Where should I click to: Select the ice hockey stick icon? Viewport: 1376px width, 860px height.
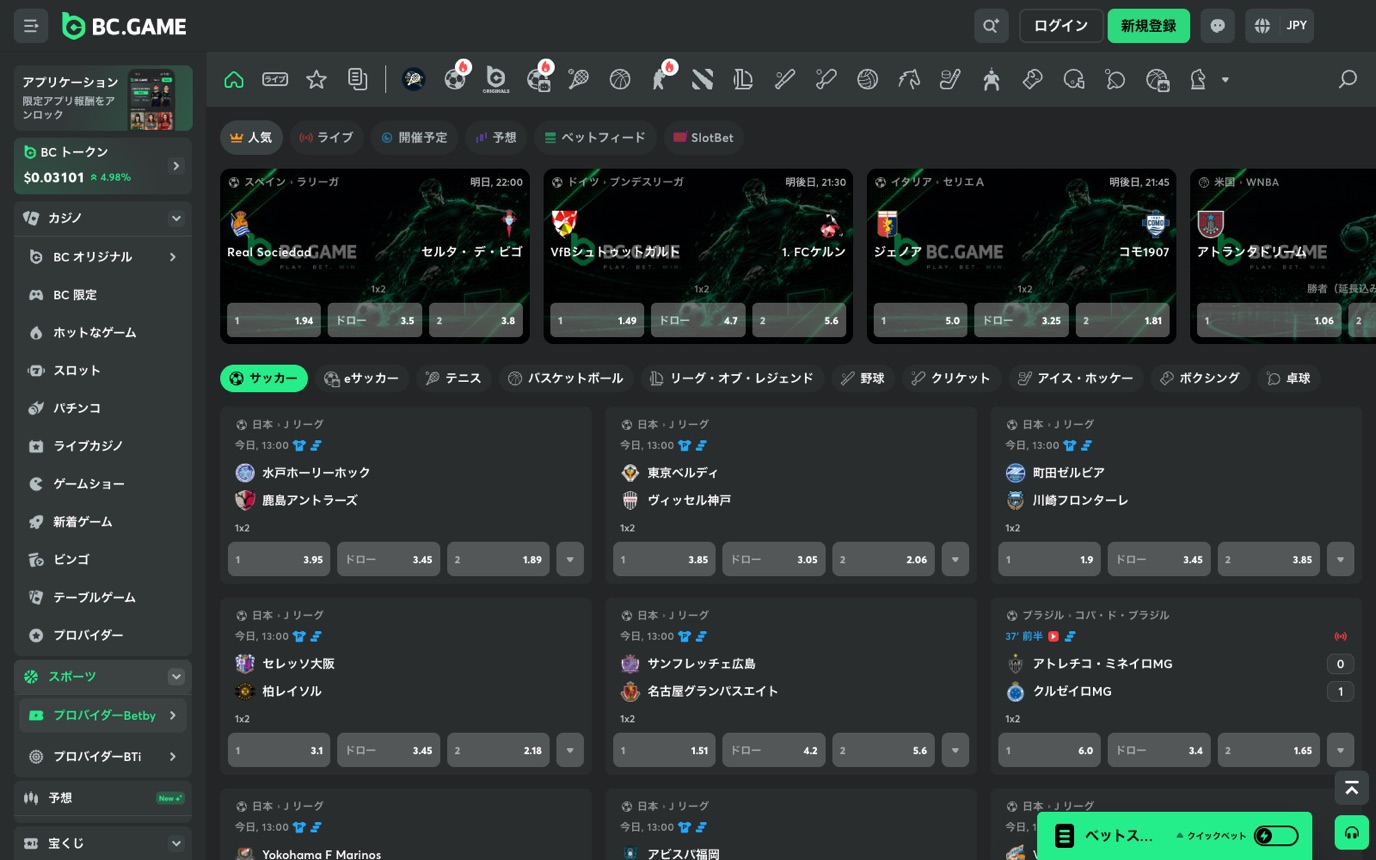pos(950,79)
